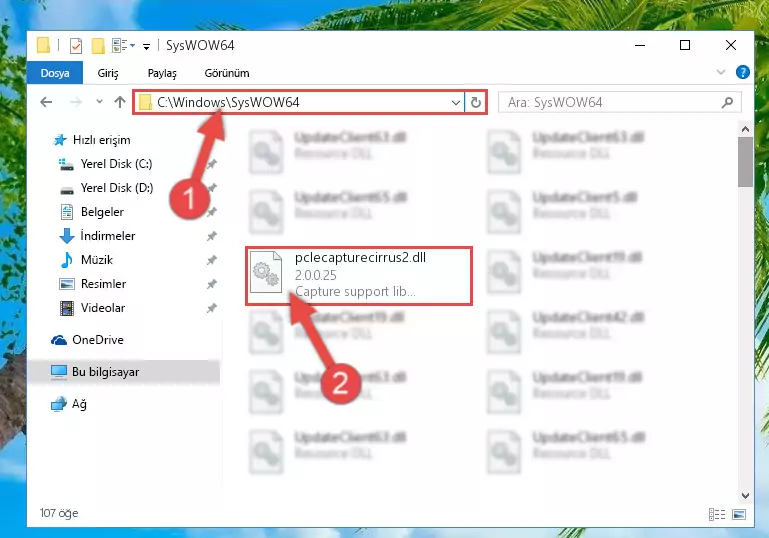Switch to details view icon in status bar
This screenshot has height=538, width=769.
click(x=717, y=514)
